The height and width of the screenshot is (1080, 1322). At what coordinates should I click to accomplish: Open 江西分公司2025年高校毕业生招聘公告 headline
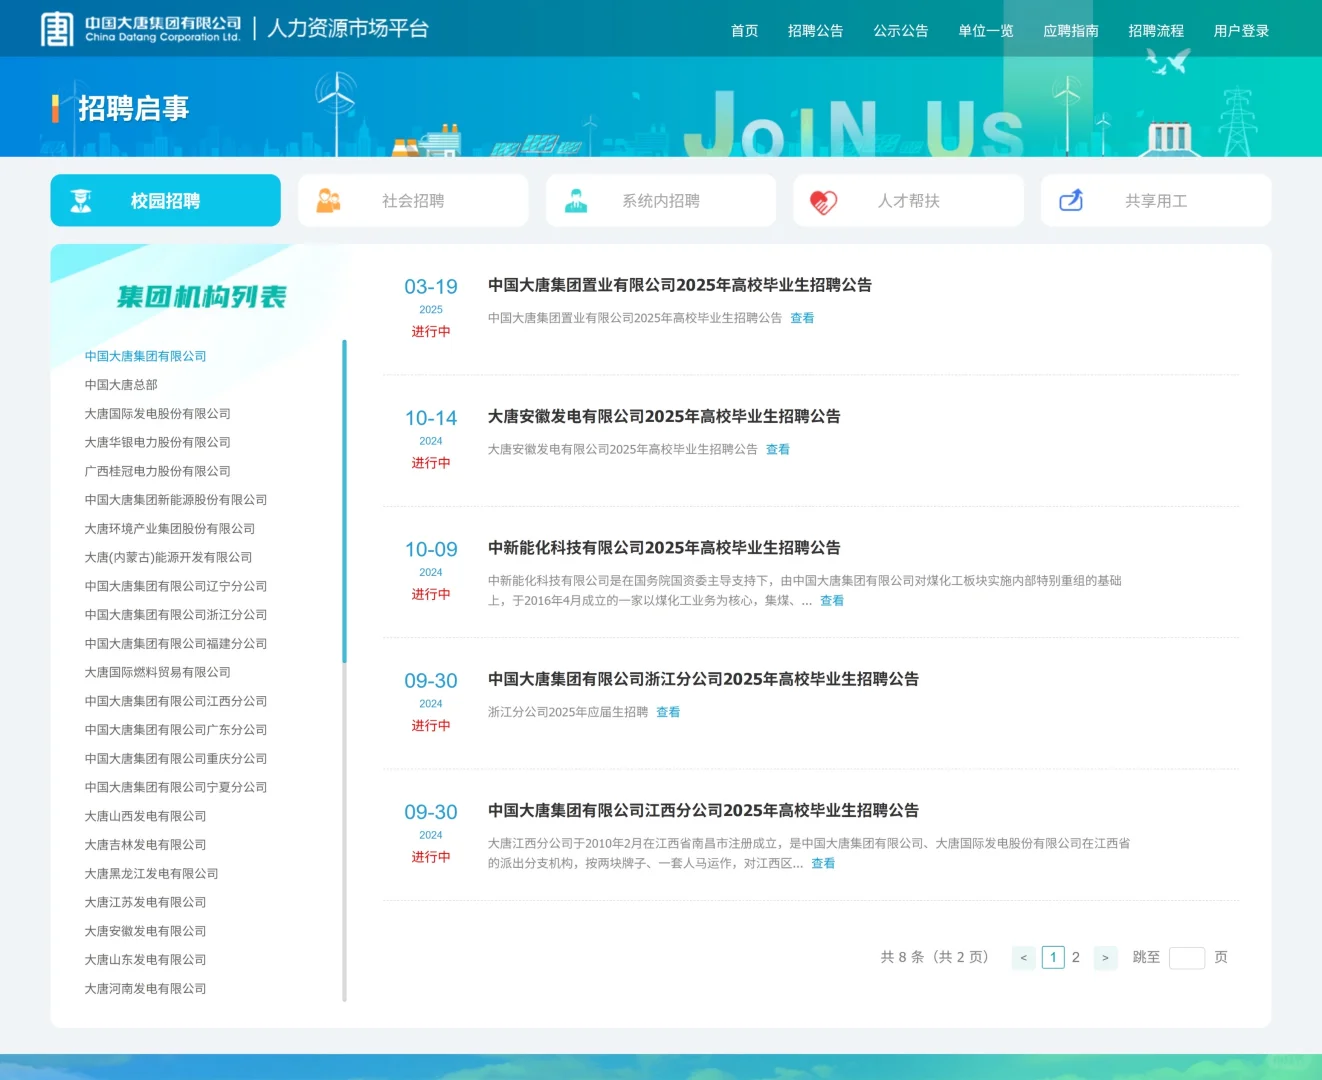tap(703, 811)
